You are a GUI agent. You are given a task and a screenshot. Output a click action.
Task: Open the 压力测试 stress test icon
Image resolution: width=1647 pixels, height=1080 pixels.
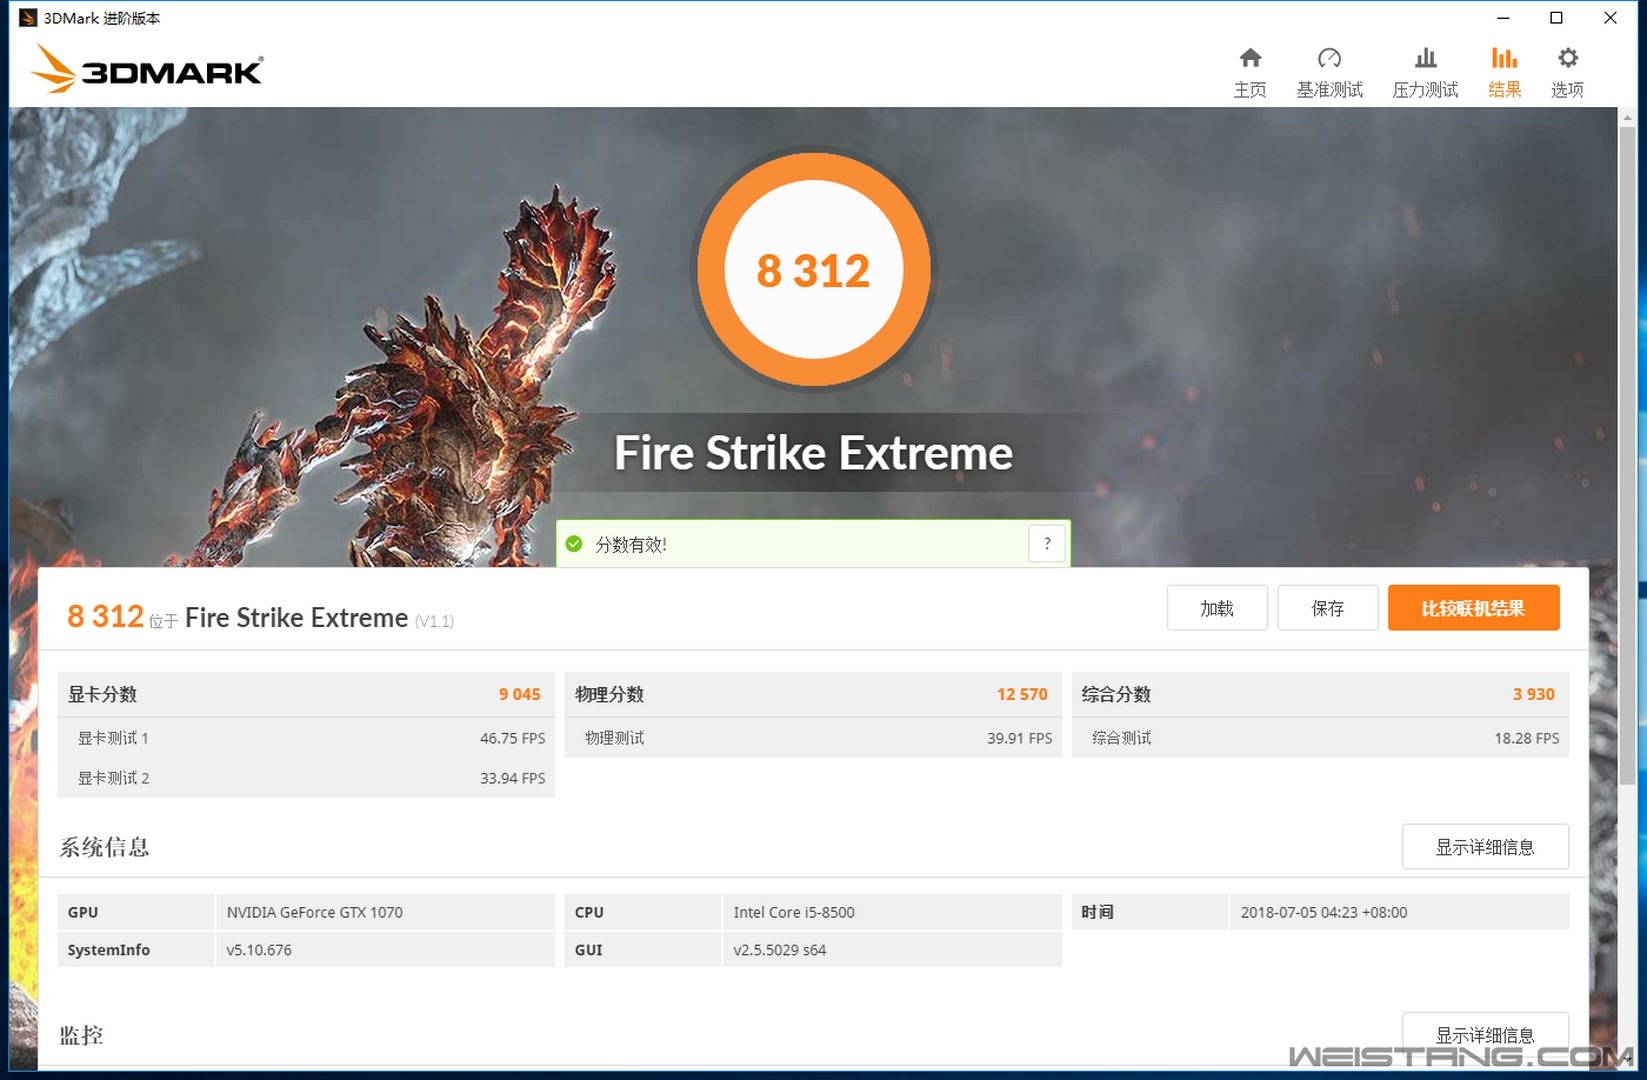point(1425,58)
